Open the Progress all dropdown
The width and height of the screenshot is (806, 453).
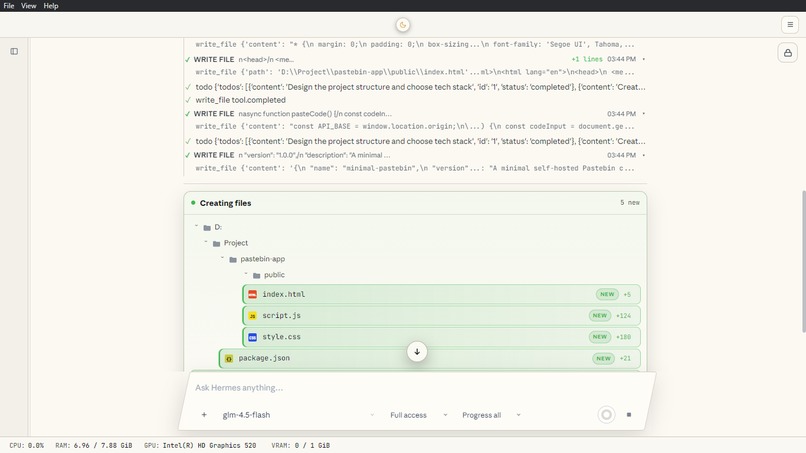tap(491, 415)
